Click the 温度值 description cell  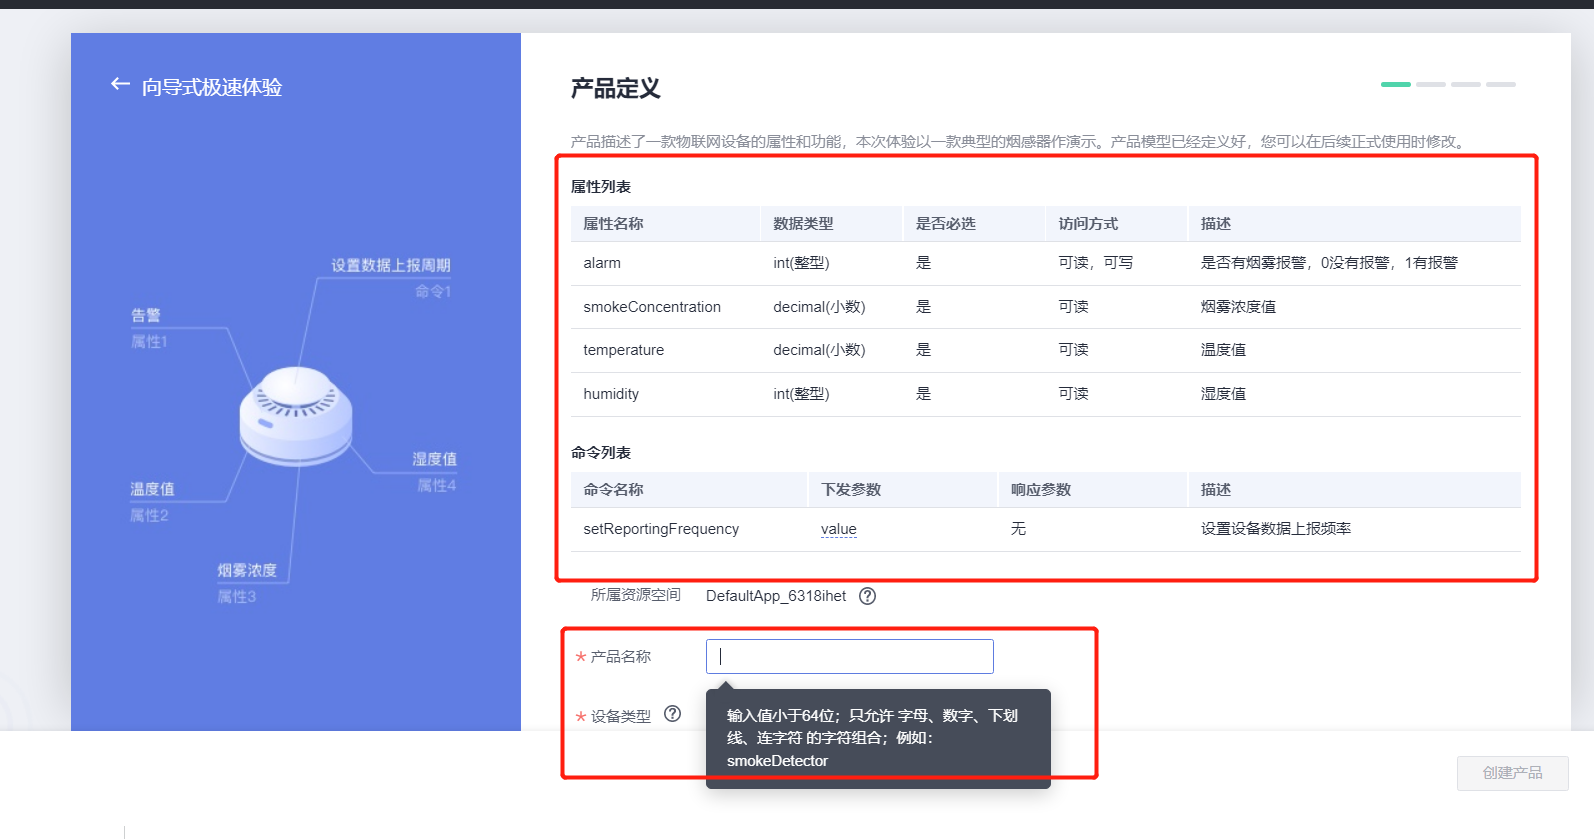tap(1223, 350)
